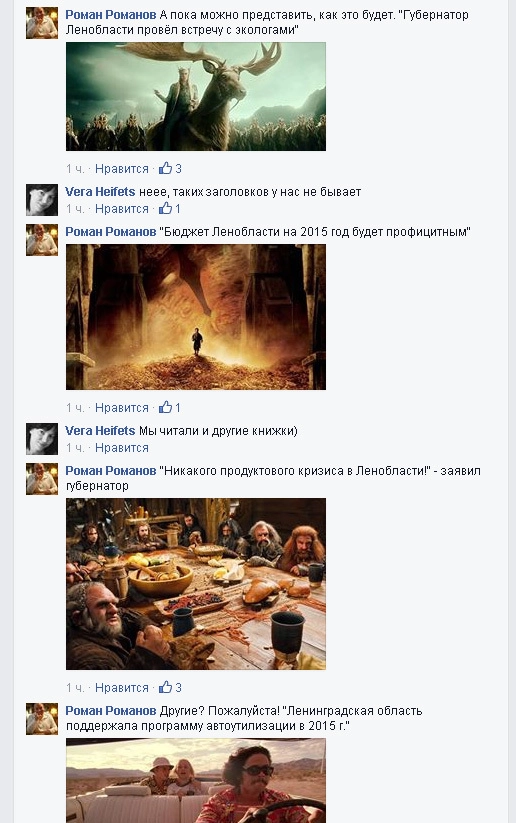
Task: Click the '1 ч.' timestamp under the dwarves image
Action: [75, 687]
